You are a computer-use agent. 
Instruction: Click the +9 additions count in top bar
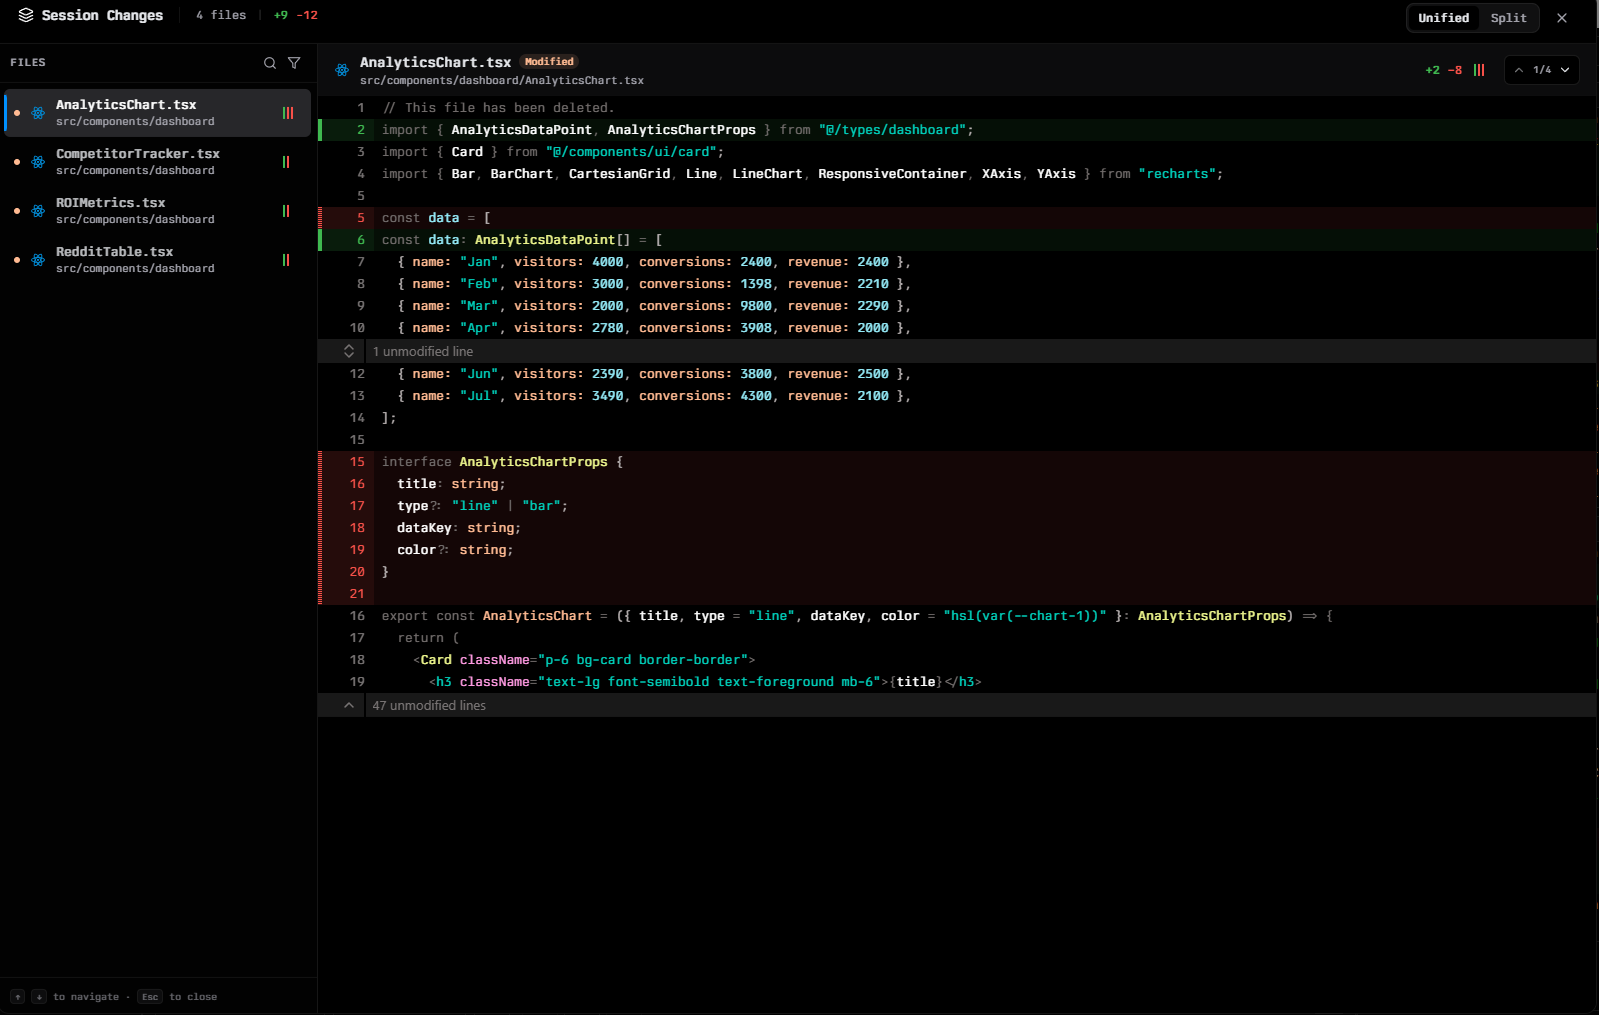coord(281,15)
